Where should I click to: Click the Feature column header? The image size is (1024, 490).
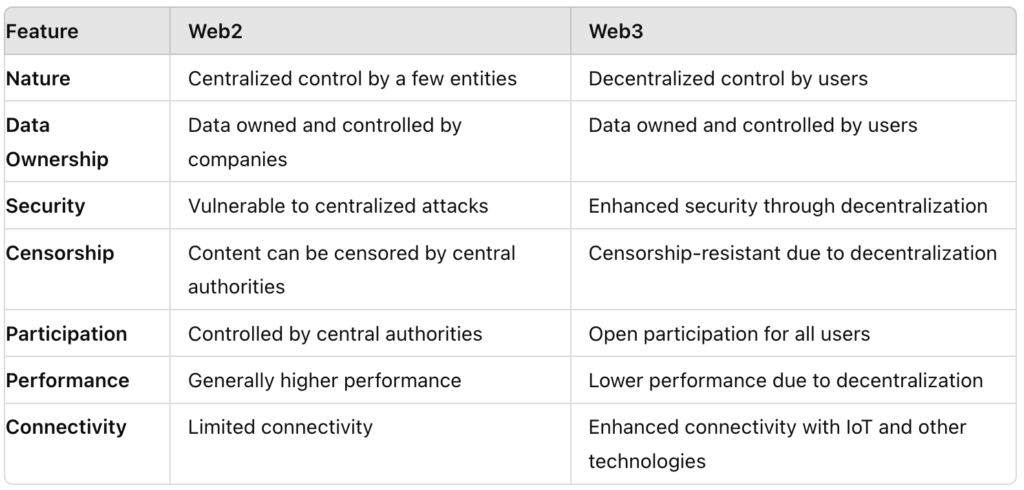coord(41,31)
